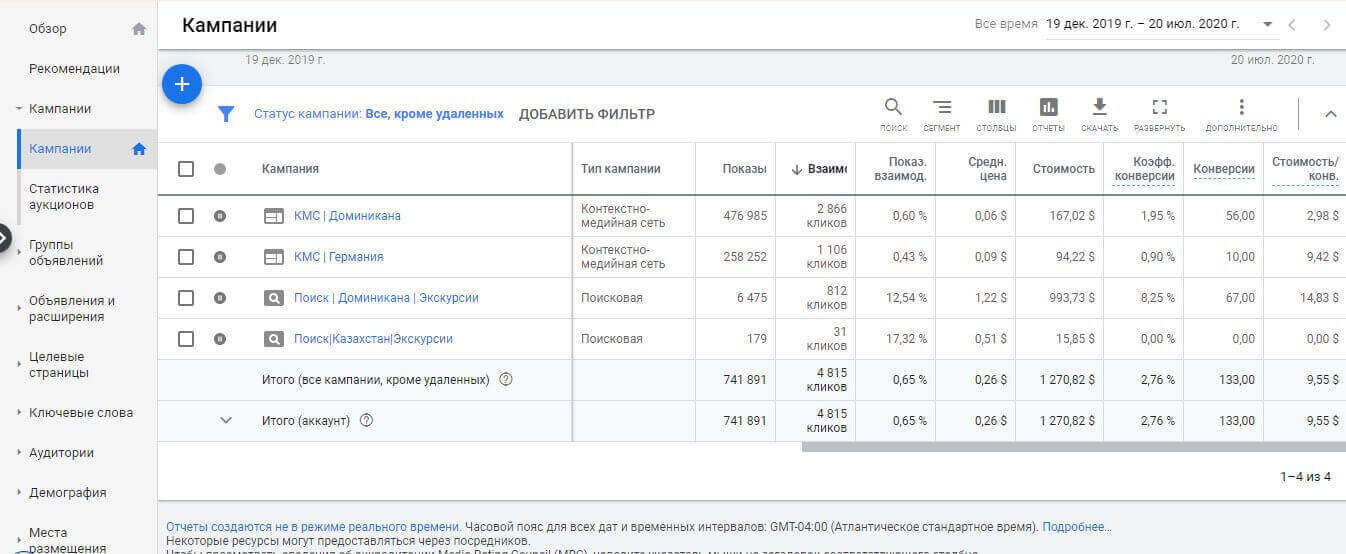Click the horizontal table scrollbar
This screenshot has width=1346, height=554.
tap(1072, 447)
